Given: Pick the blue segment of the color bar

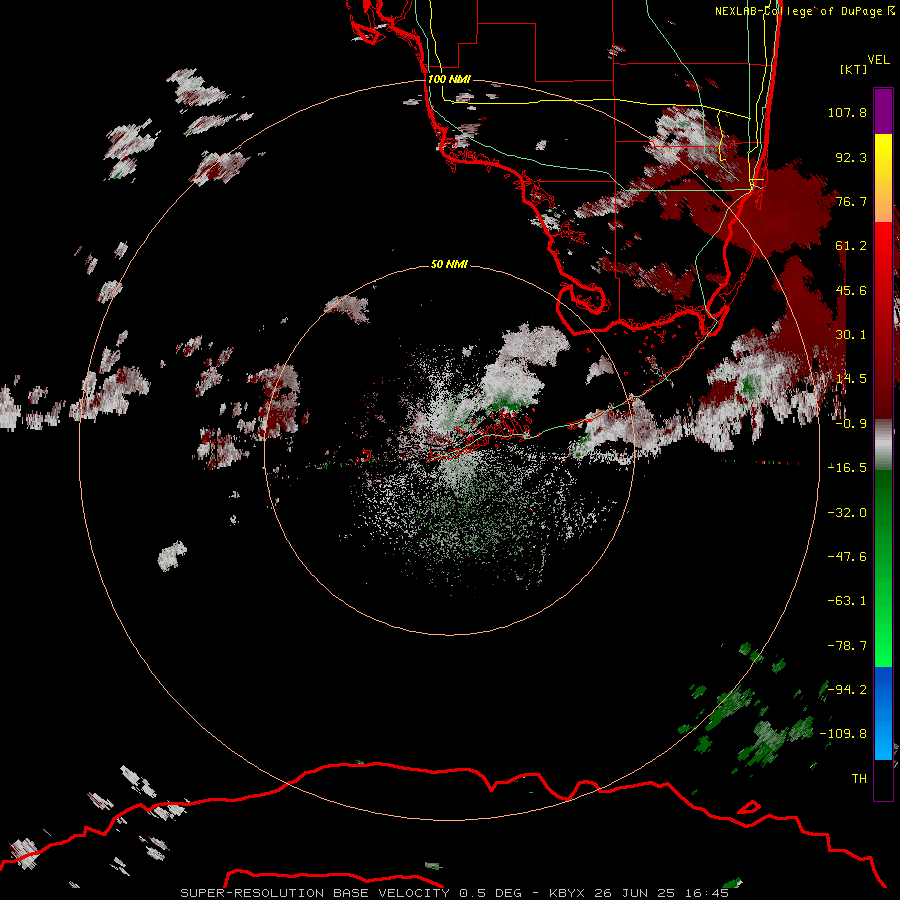Looking at the screenshot, I should point(883,713).
